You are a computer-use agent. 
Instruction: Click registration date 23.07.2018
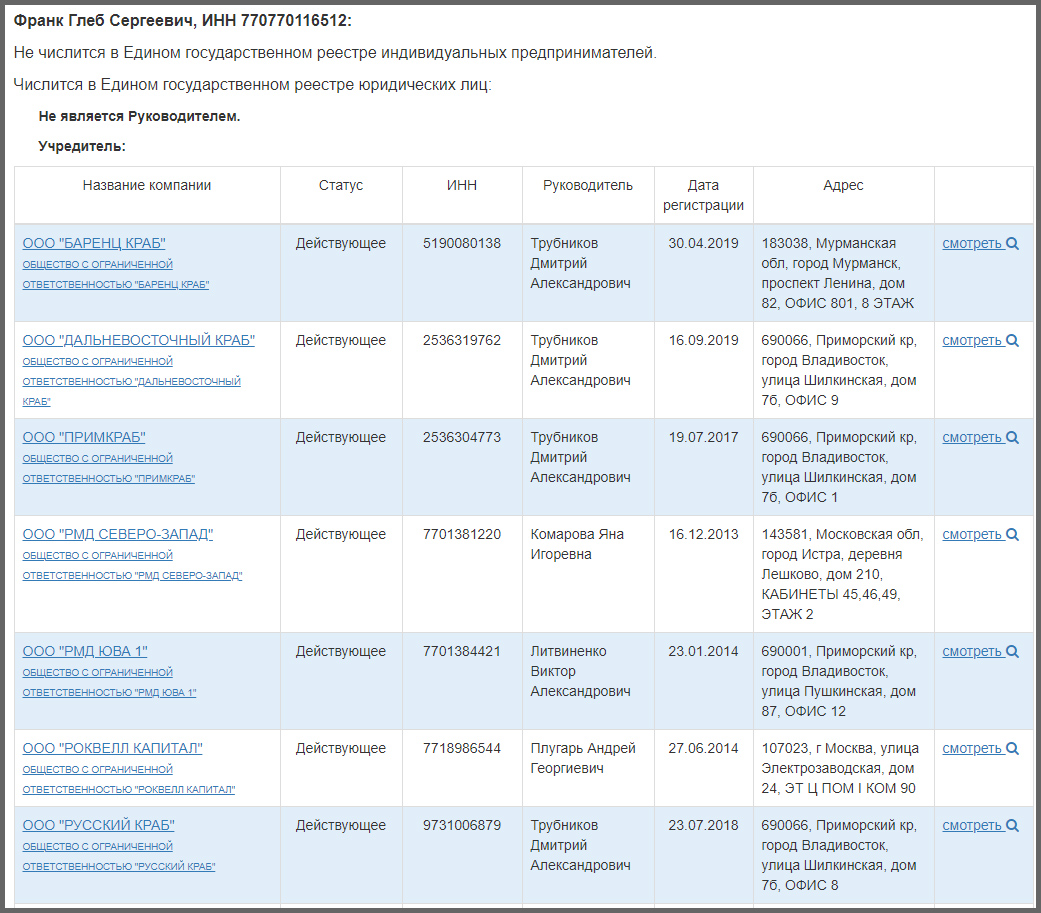pos(703,825)
